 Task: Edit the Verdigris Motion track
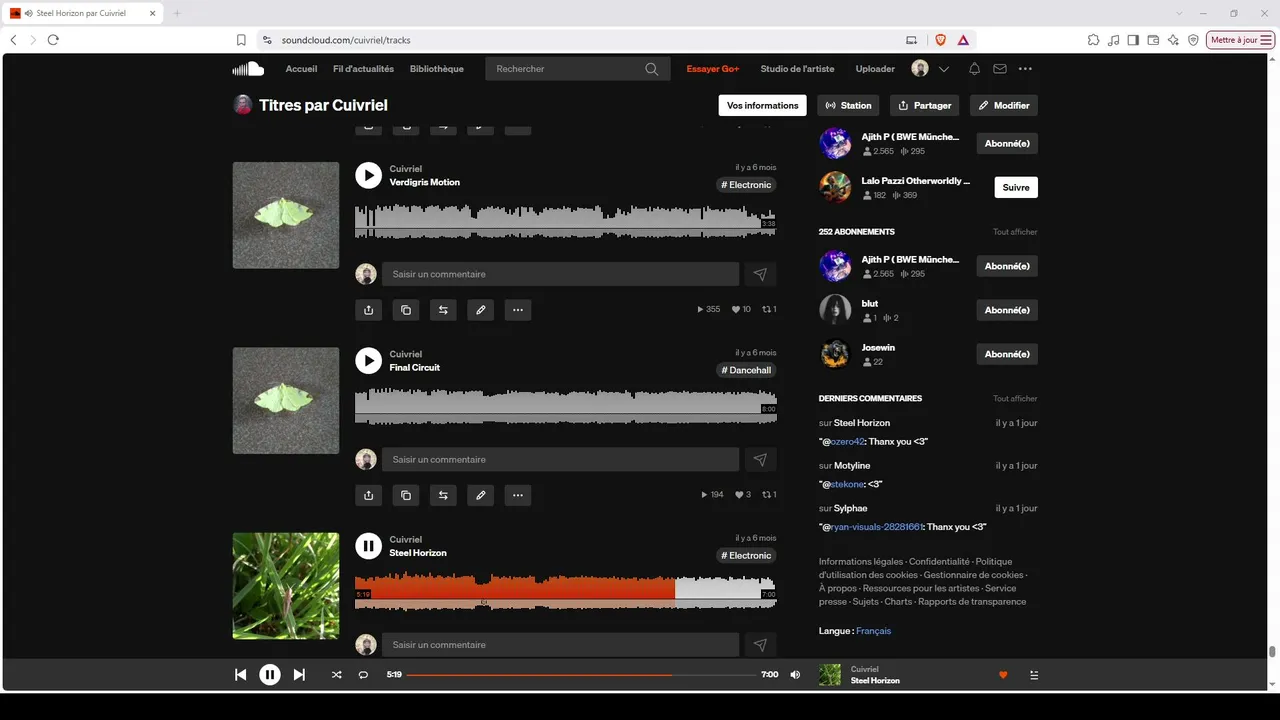[x=480, y=310]
